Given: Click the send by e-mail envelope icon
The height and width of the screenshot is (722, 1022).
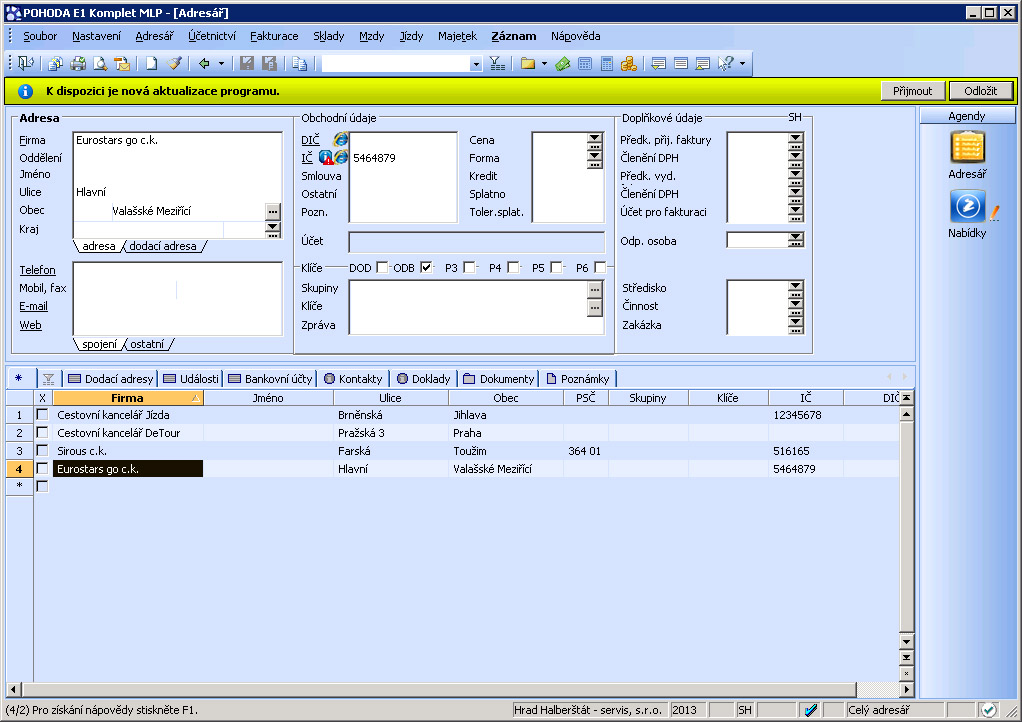Looking at the screenshot, I should coord(122,63).
